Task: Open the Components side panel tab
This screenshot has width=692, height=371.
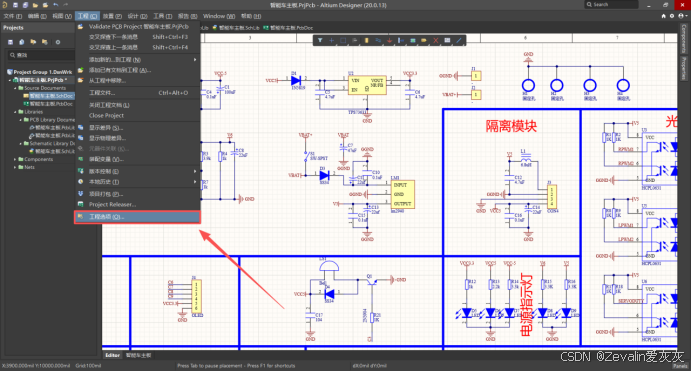Action: tap(684, 39)
